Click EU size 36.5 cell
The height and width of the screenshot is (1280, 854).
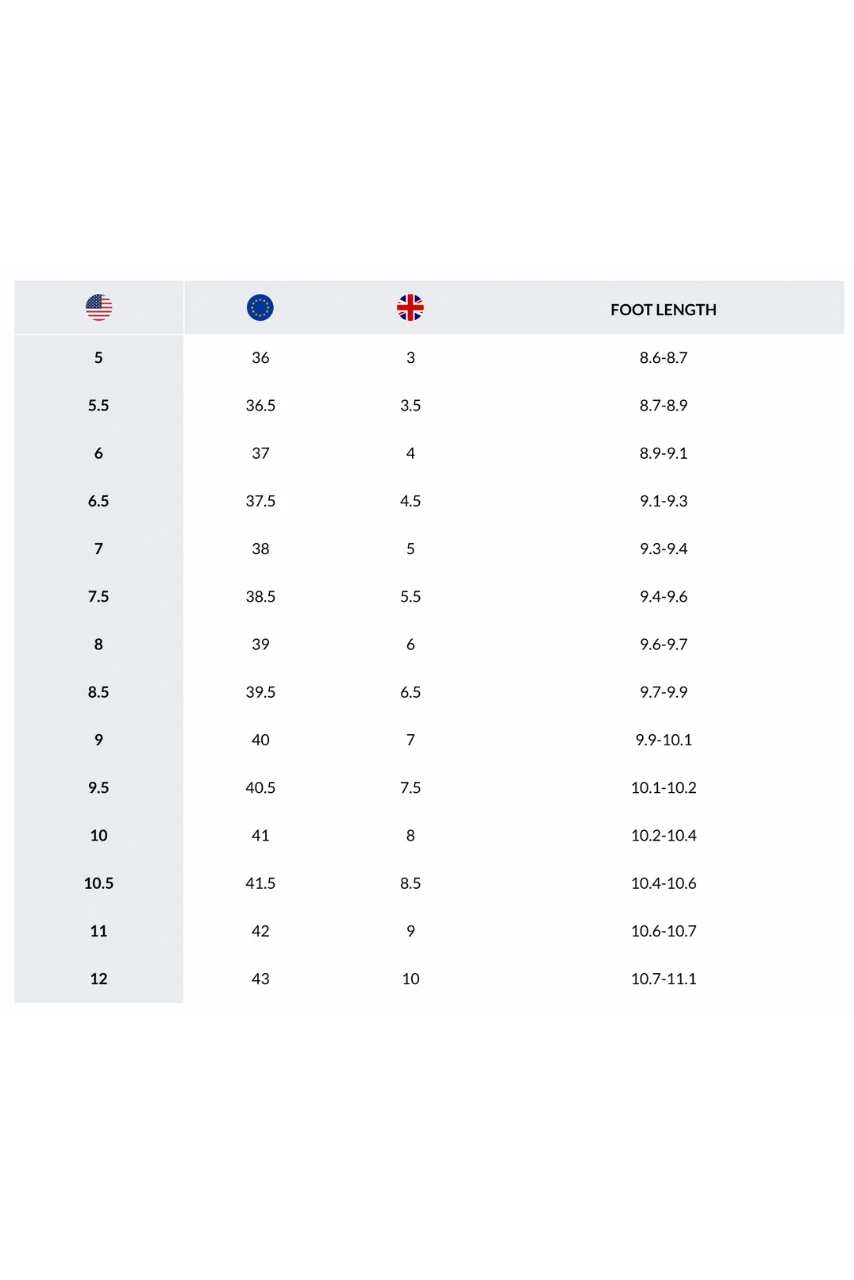260,406
